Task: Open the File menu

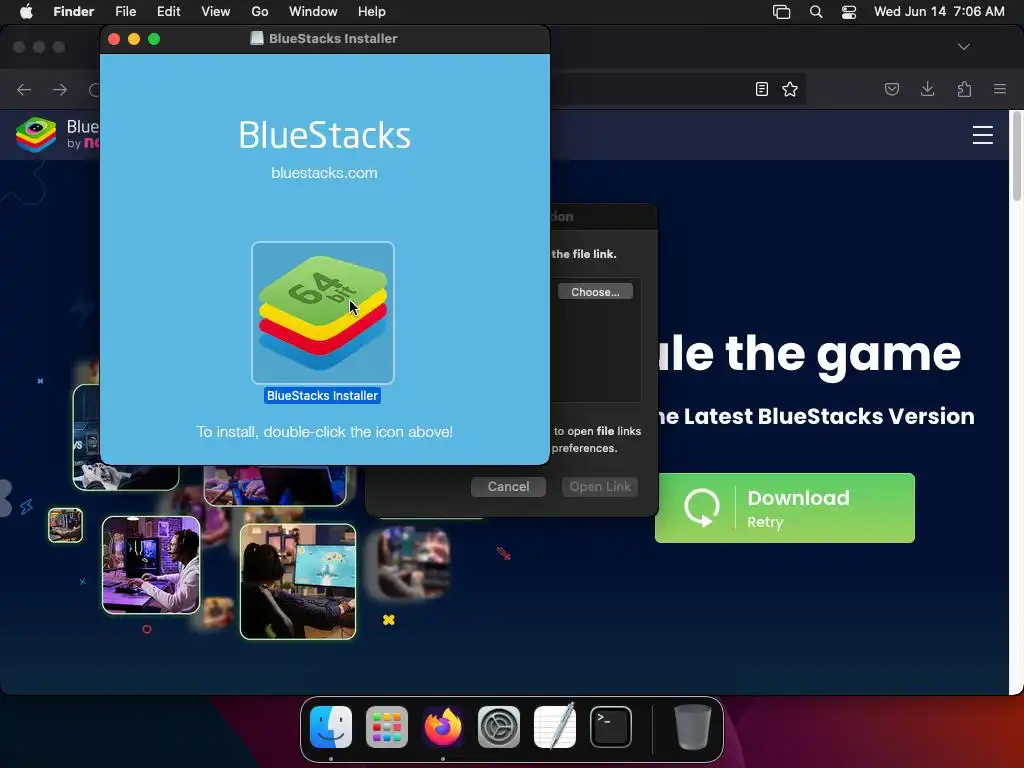Action: pos(125,12)
